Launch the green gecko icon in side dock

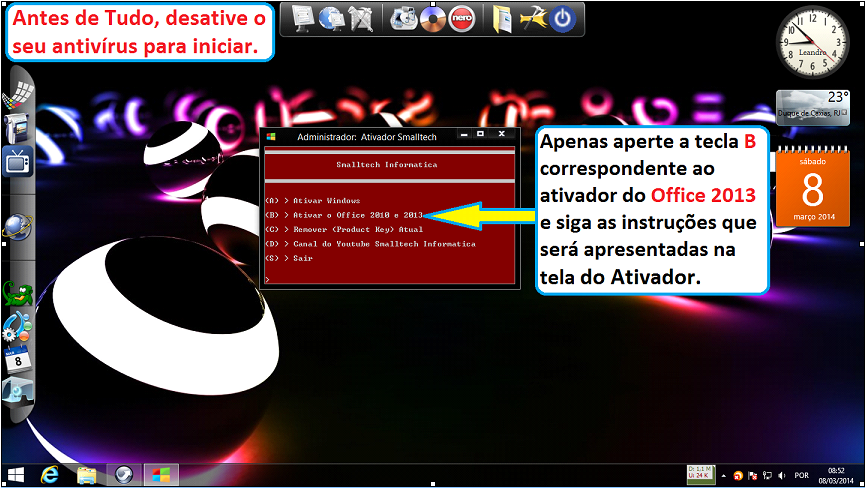[x=17, y=294]
